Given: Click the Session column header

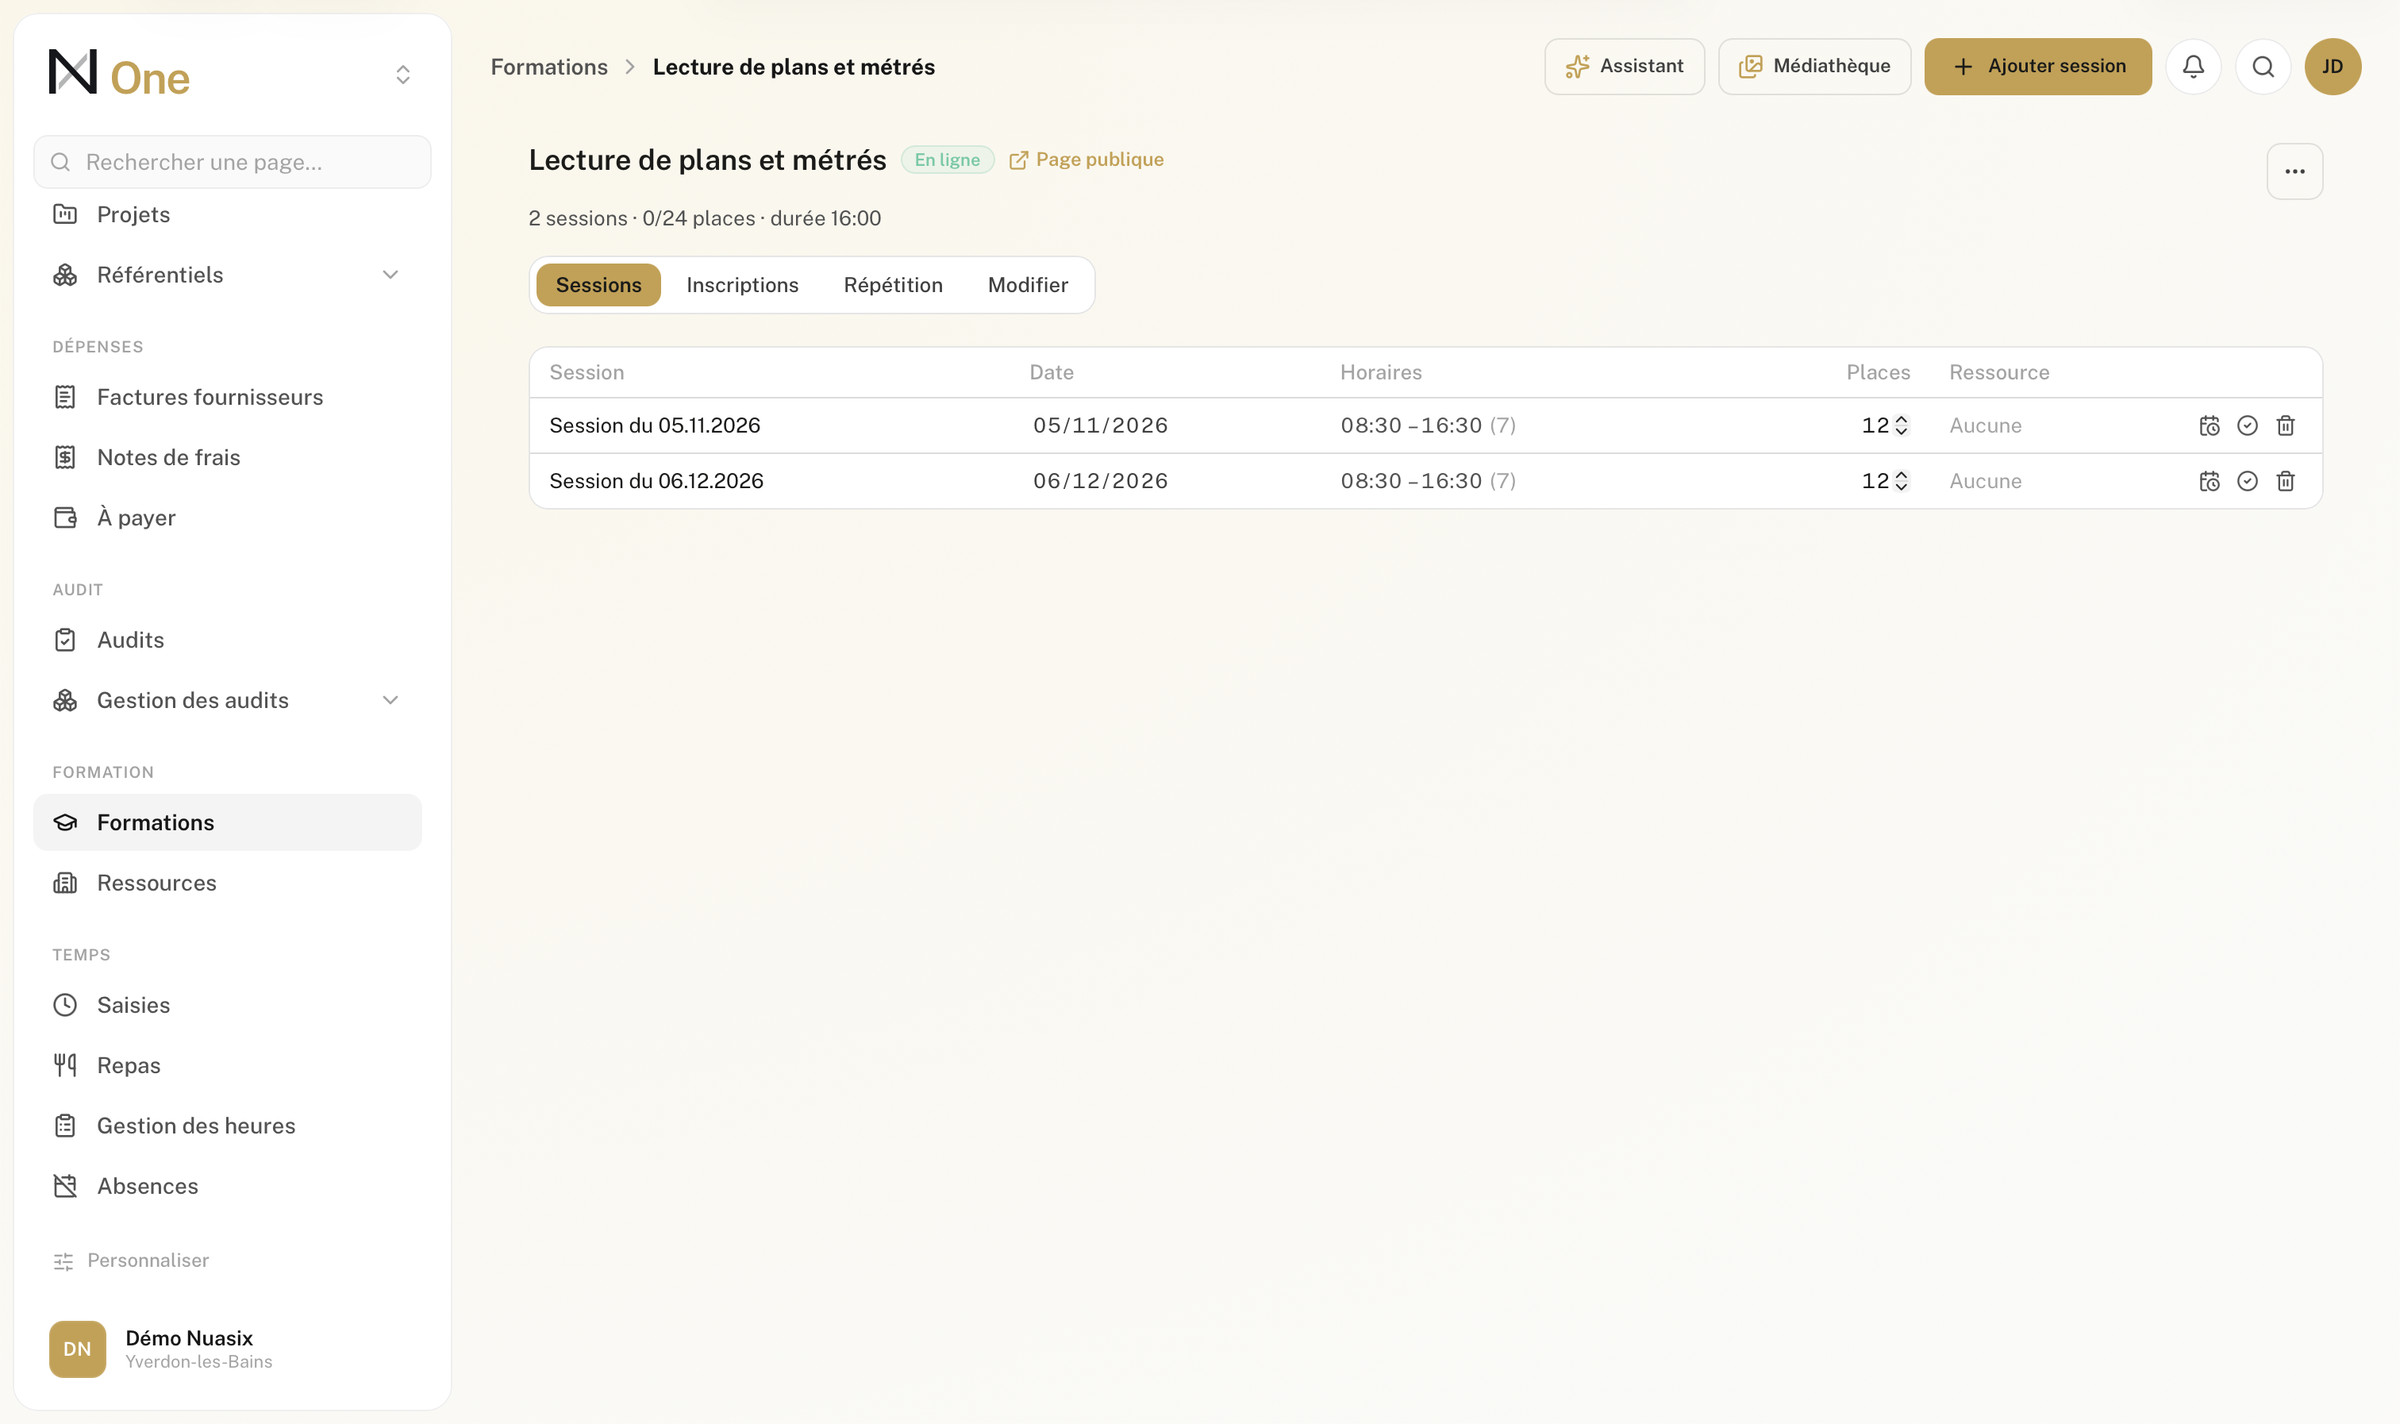Looking at the screenshot, I should click(587, 372).
